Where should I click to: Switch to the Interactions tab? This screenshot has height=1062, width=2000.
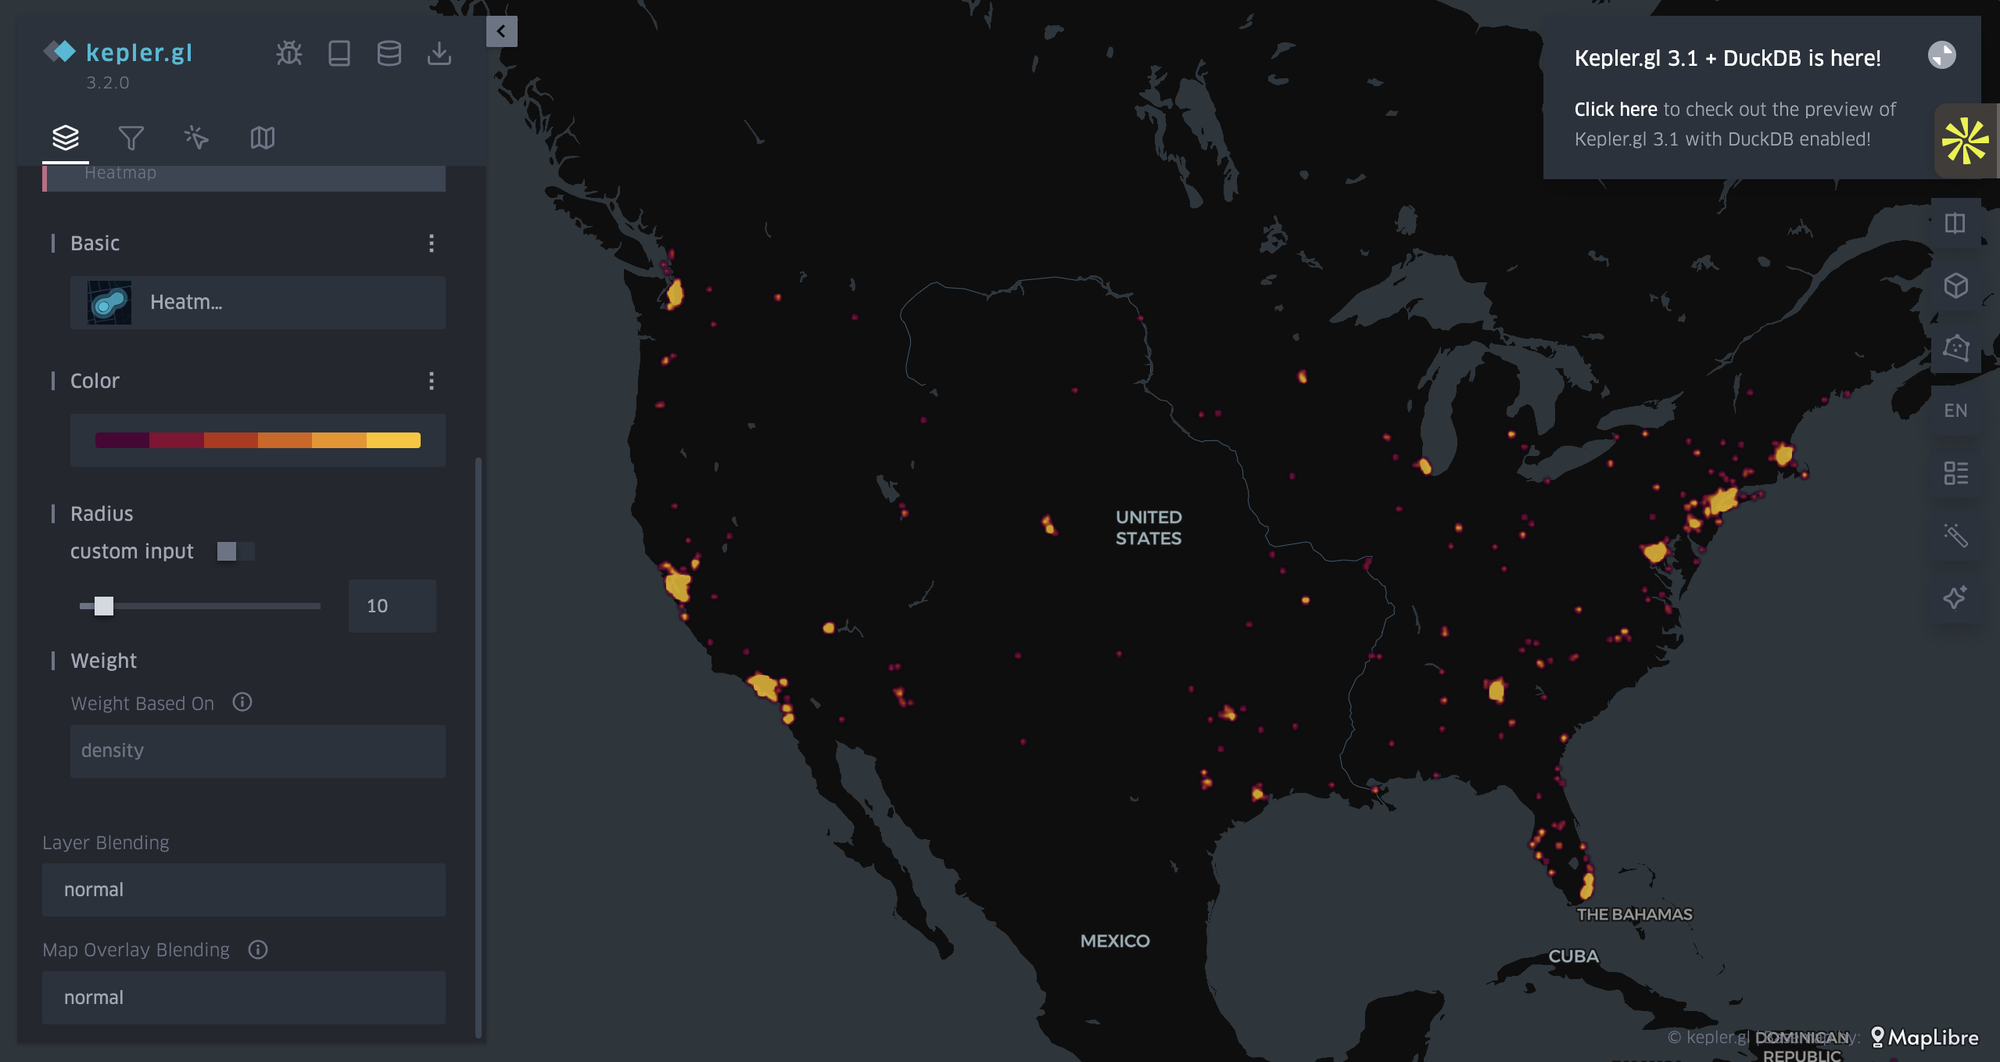pos(196,138)
